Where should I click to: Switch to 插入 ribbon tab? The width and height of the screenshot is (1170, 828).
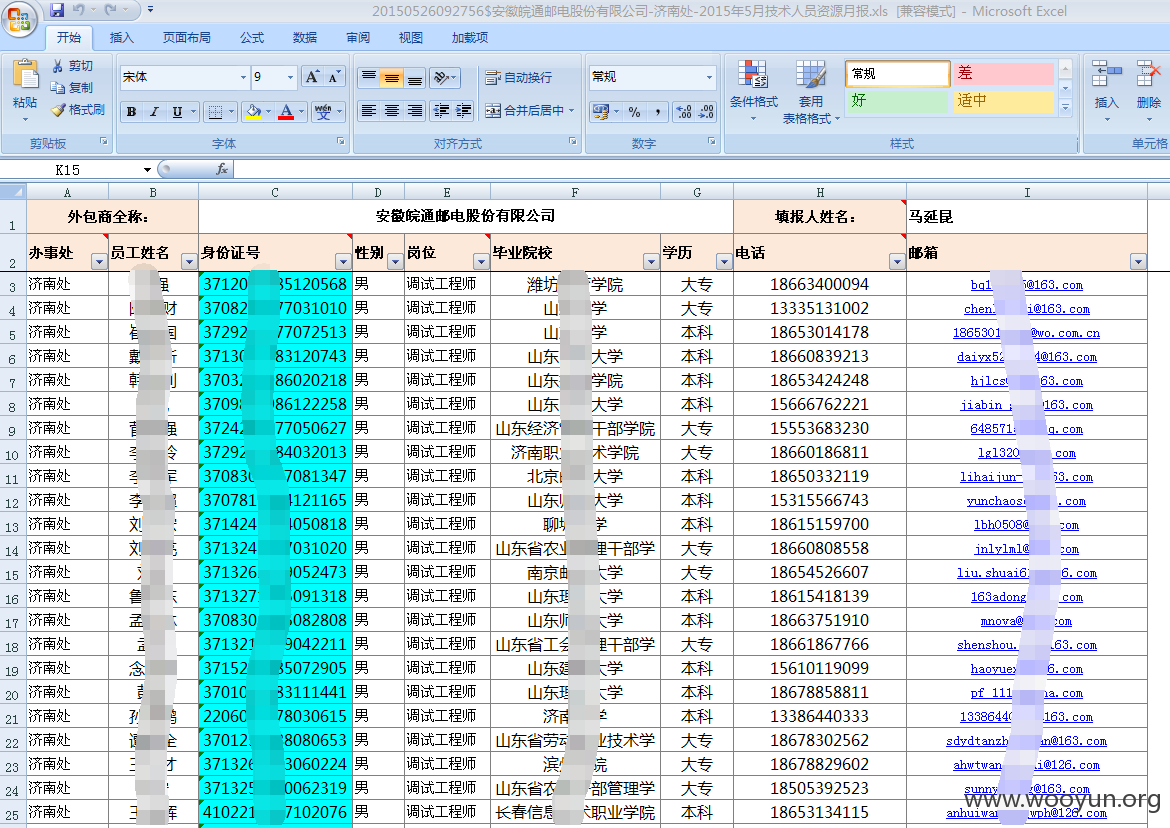coord(122,37)
